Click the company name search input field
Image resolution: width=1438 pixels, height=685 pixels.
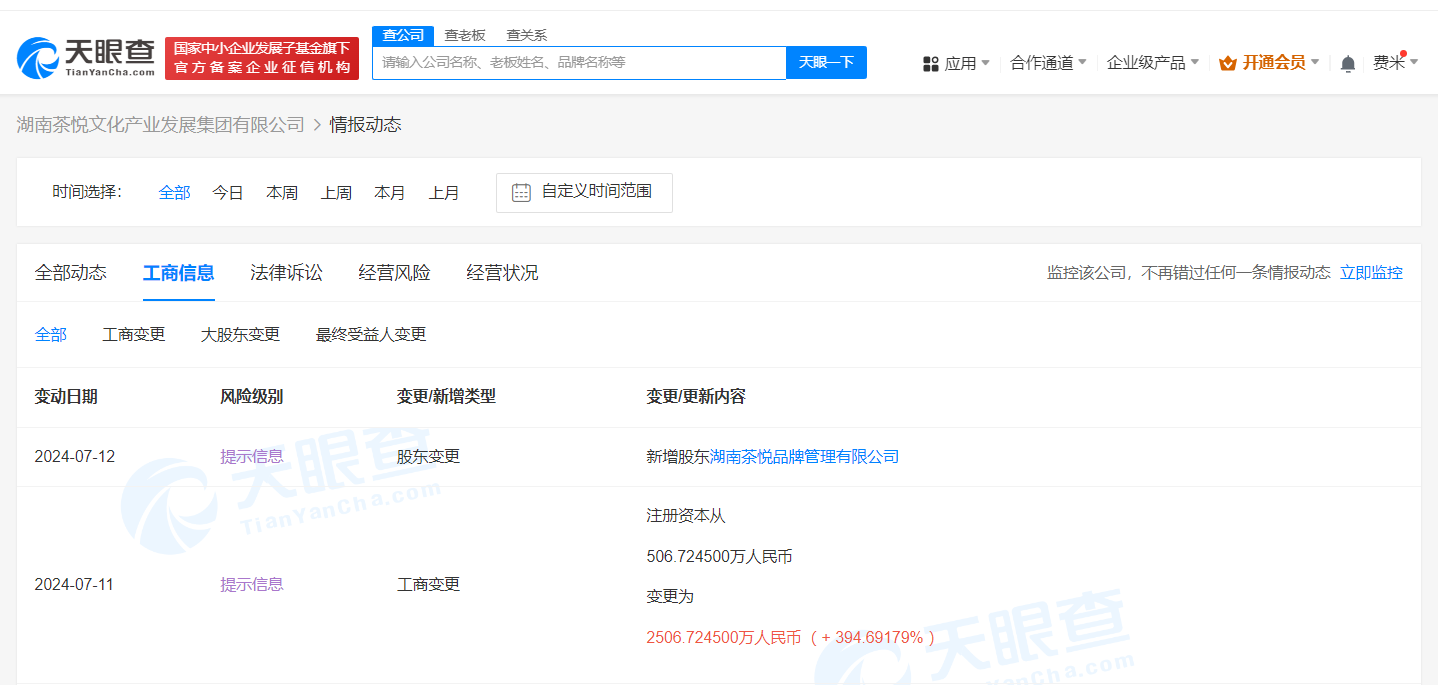tap(578, 62)
